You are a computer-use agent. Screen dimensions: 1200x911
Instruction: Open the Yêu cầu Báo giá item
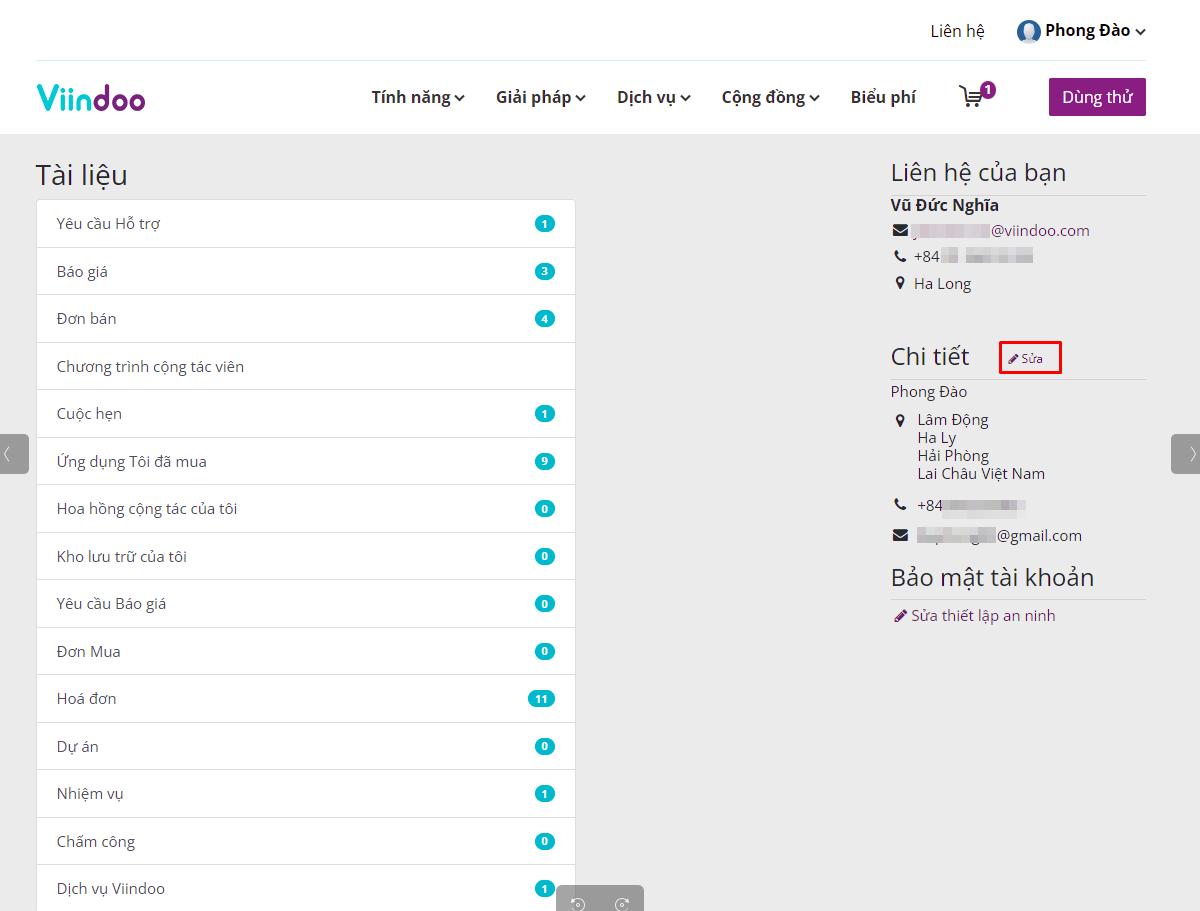pyautogui.click(x=306, y=604)
